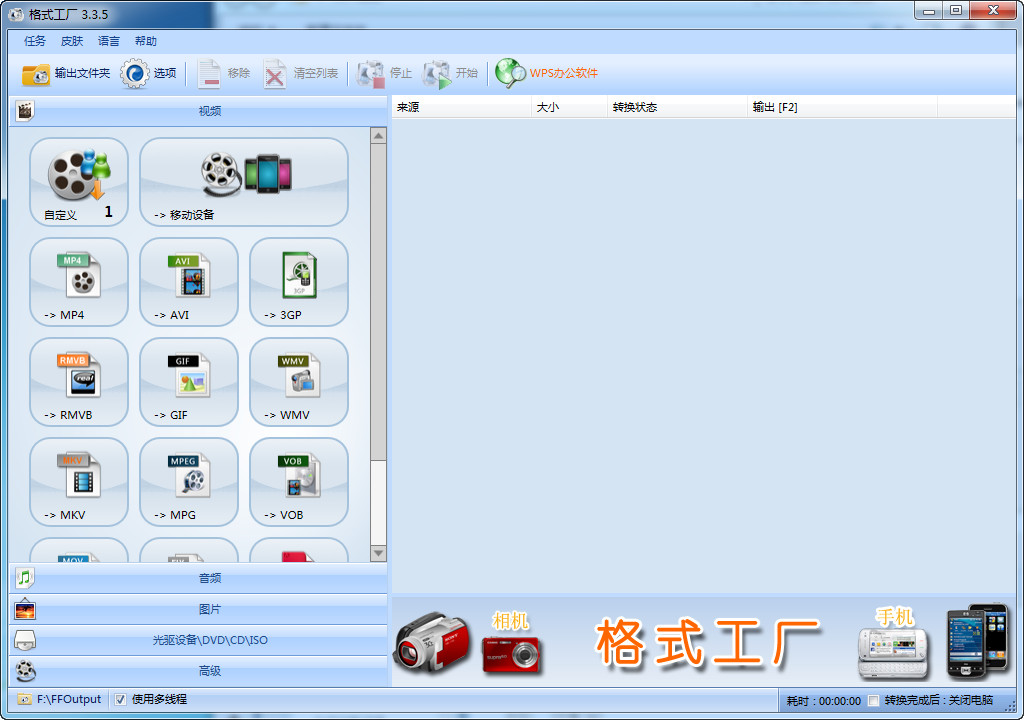The image size is (1024, 720).
Task: Click the 来源 column header
Action: pyautogui.click(x=461, y=107)
